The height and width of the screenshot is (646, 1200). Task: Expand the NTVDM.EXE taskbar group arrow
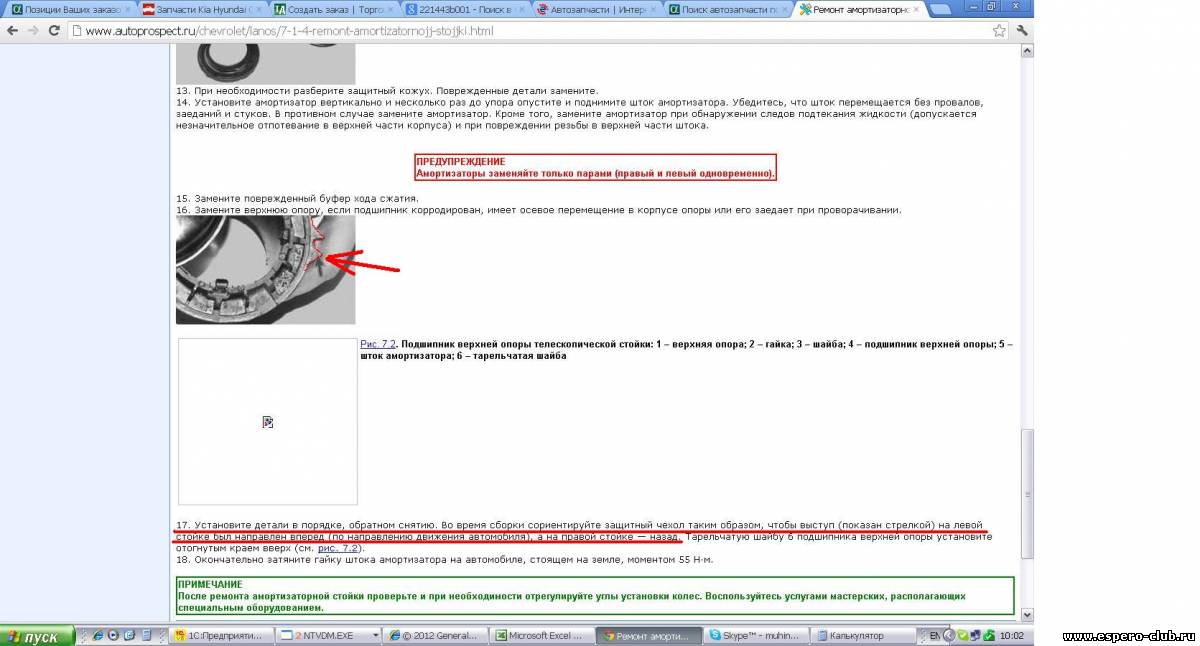[376, 635]
